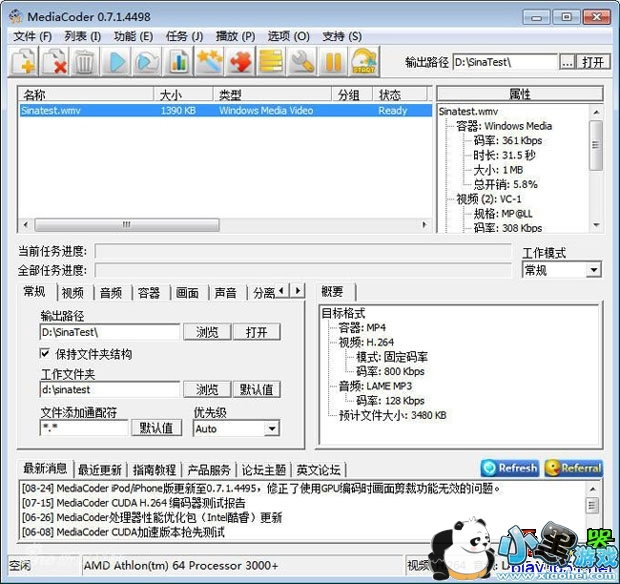Click the 文件添加通配符 input field
This screenshot has width=620, height=584.
click(84, 428)
